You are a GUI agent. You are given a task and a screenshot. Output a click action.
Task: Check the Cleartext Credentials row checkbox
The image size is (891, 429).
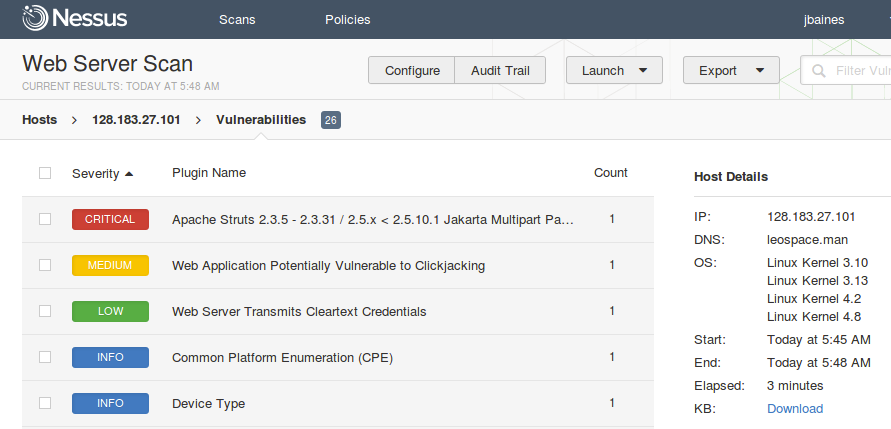point(45,311)
